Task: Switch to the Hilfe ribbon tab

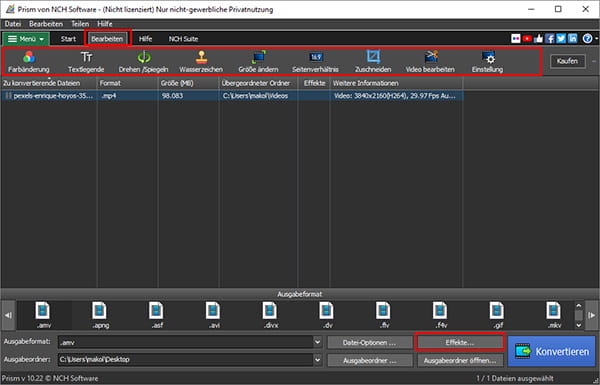Action: (145, 39)
